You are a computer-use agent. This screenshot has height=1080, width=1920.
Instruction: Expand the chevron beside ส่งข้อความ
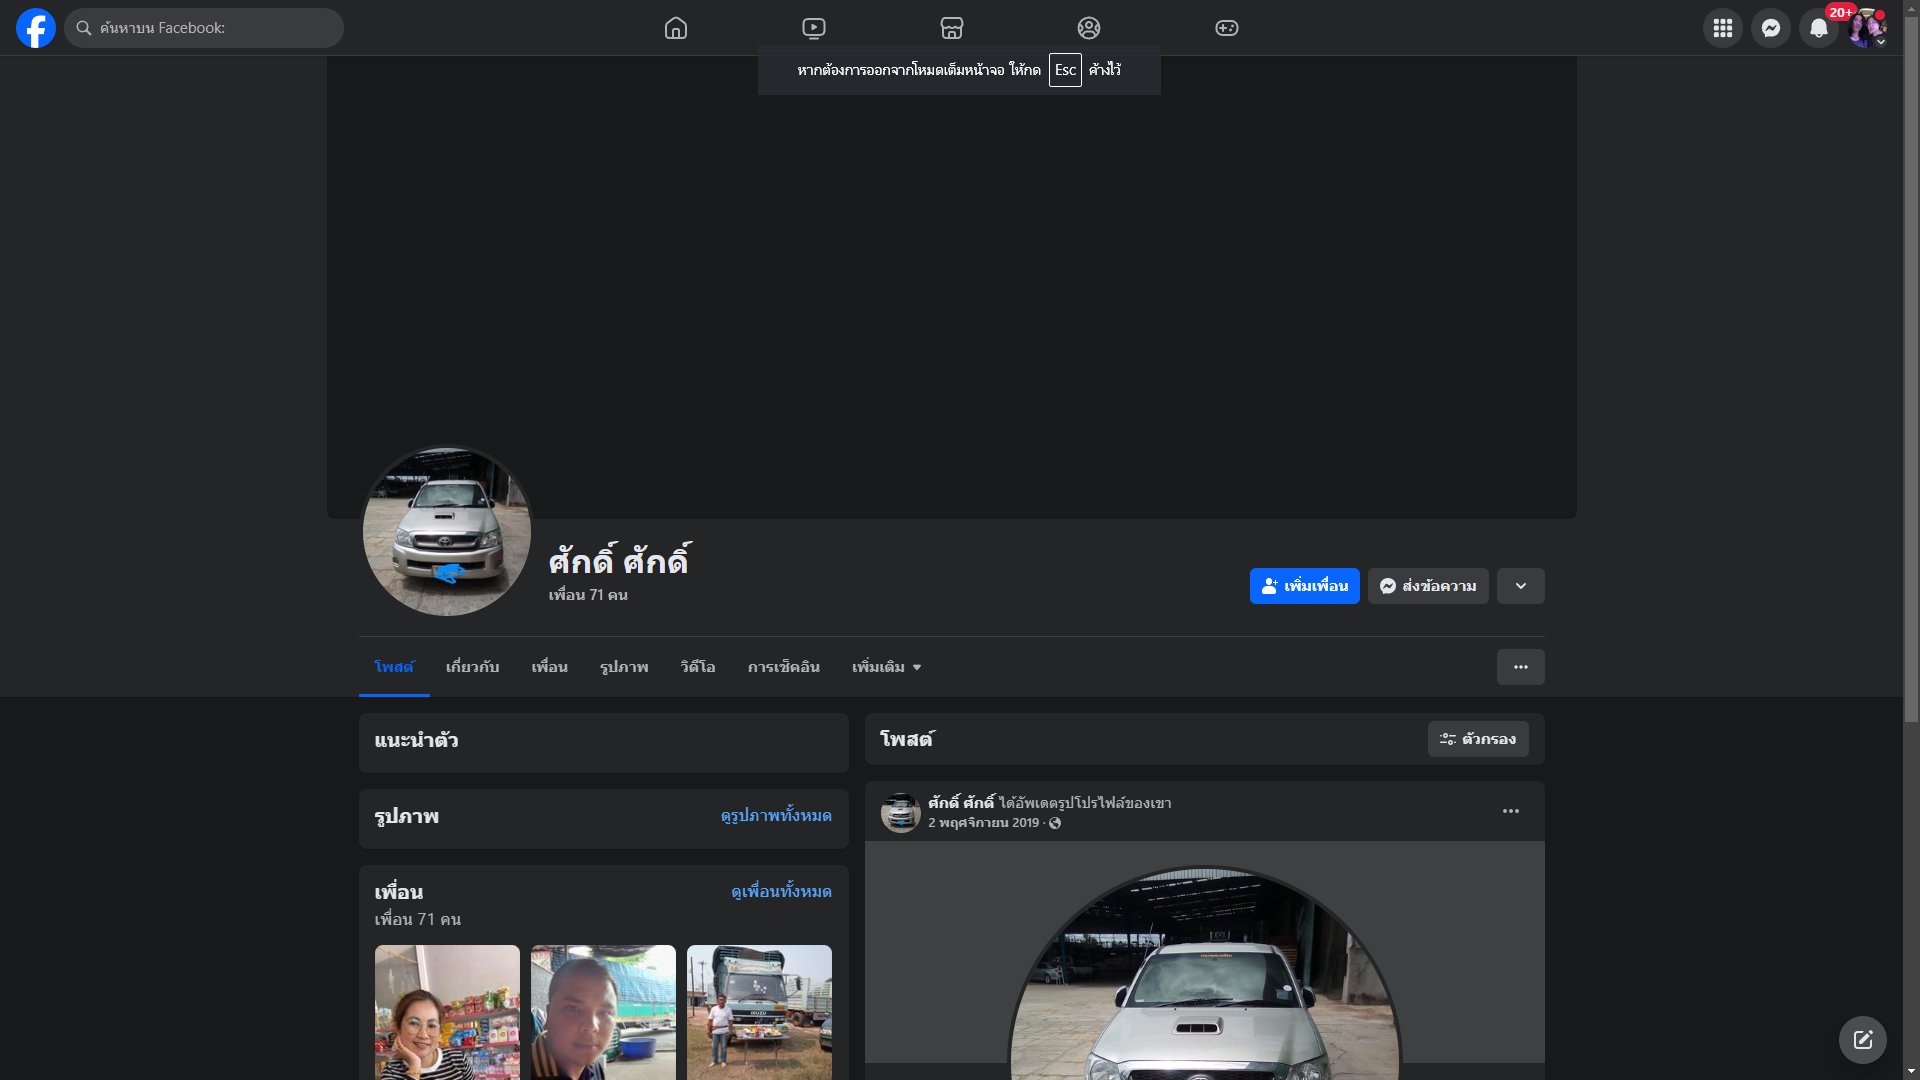[1520, 586]
